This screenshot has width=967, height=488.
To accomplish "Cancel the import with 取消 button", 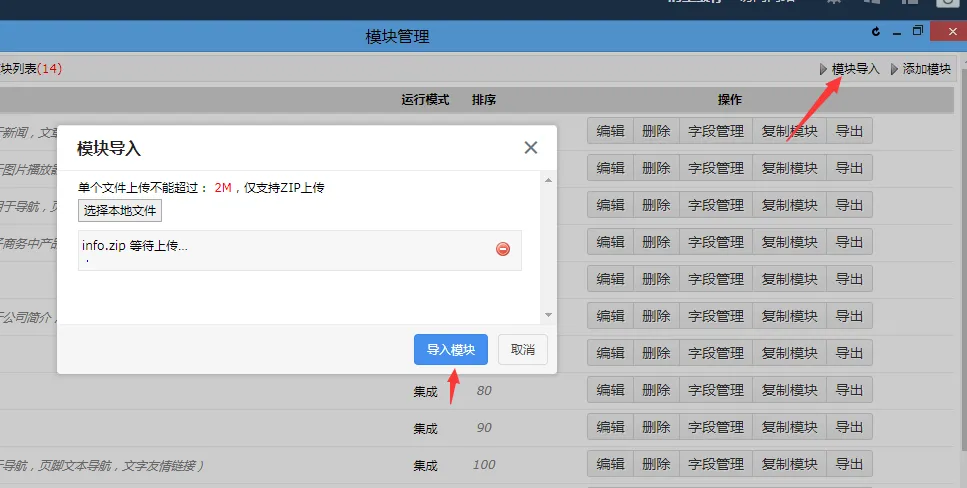I will tap(522, 350).
